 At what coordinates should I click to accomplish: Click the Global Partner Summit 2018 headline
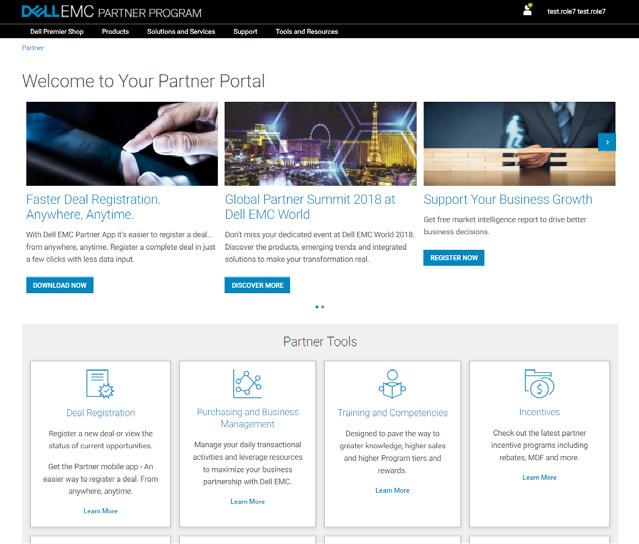coord(310,207)
